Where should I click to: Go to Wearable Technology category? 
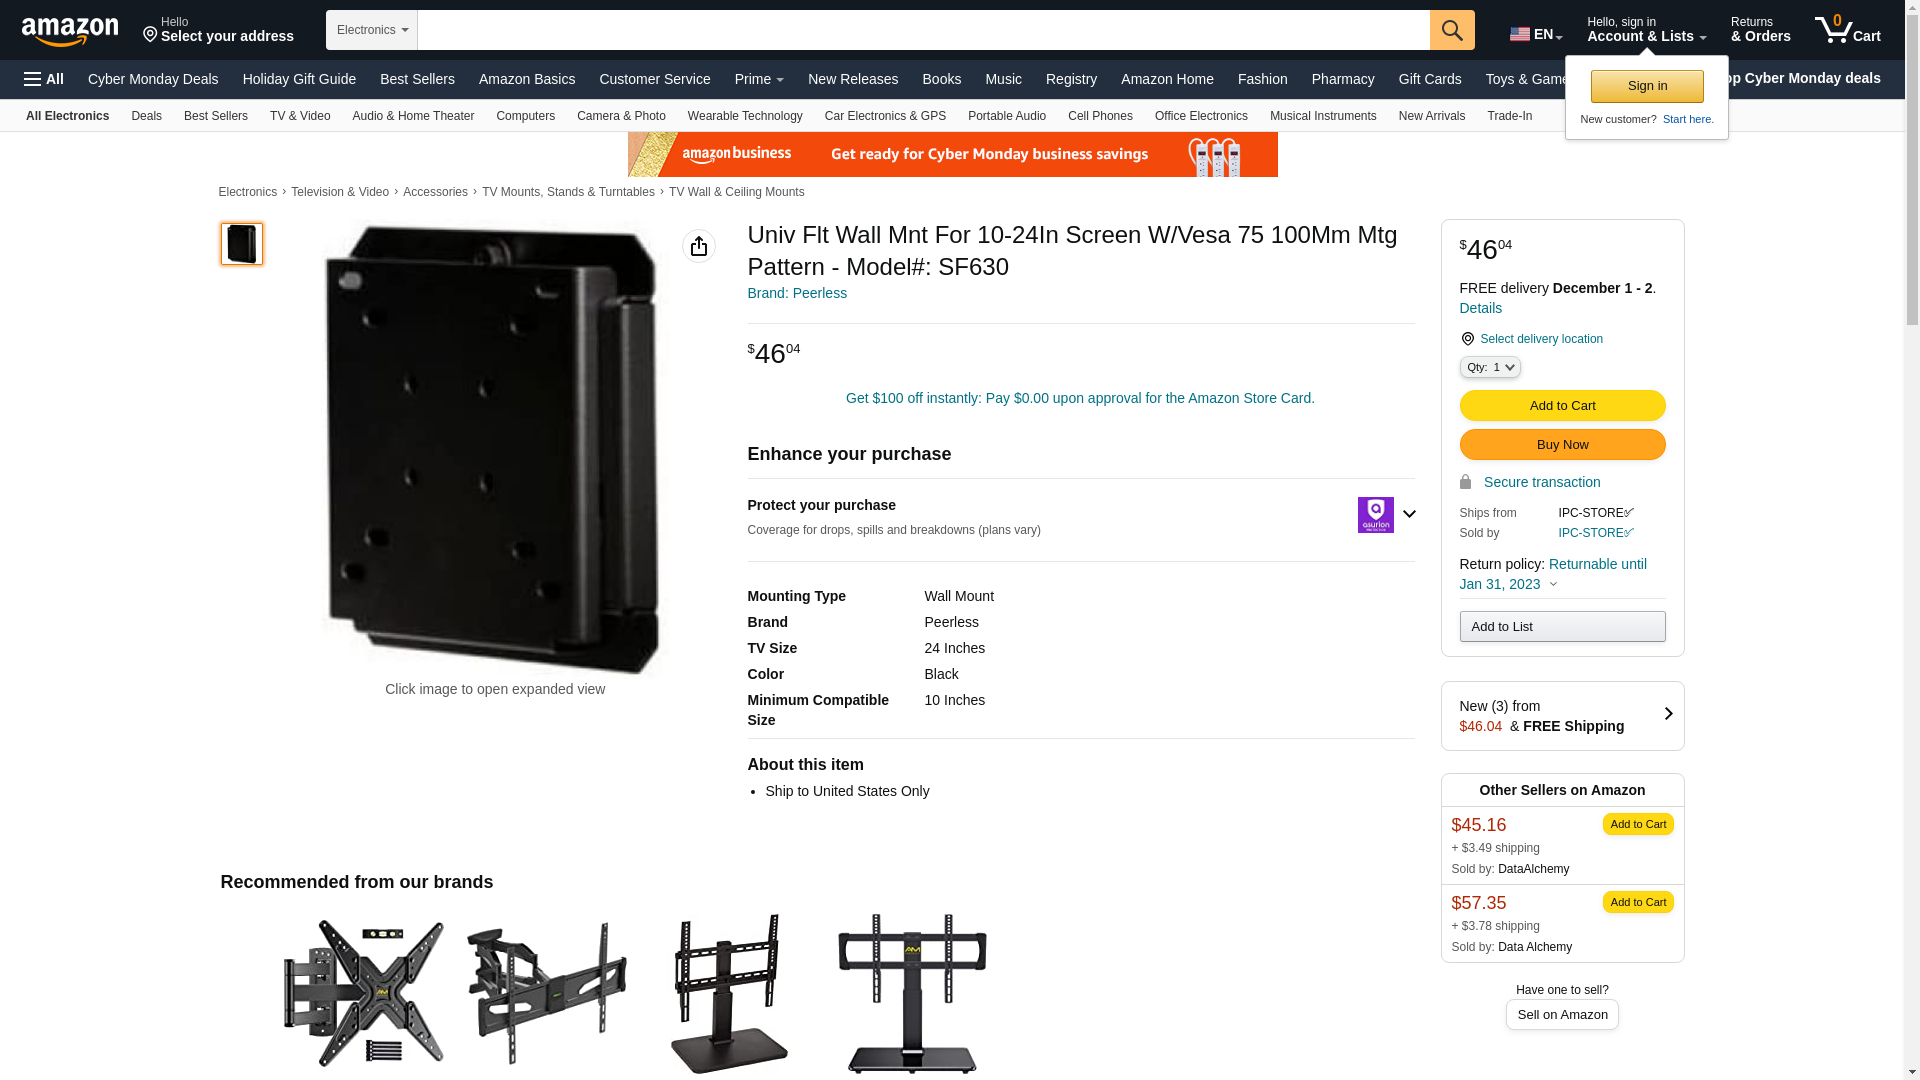coord(745,116)
